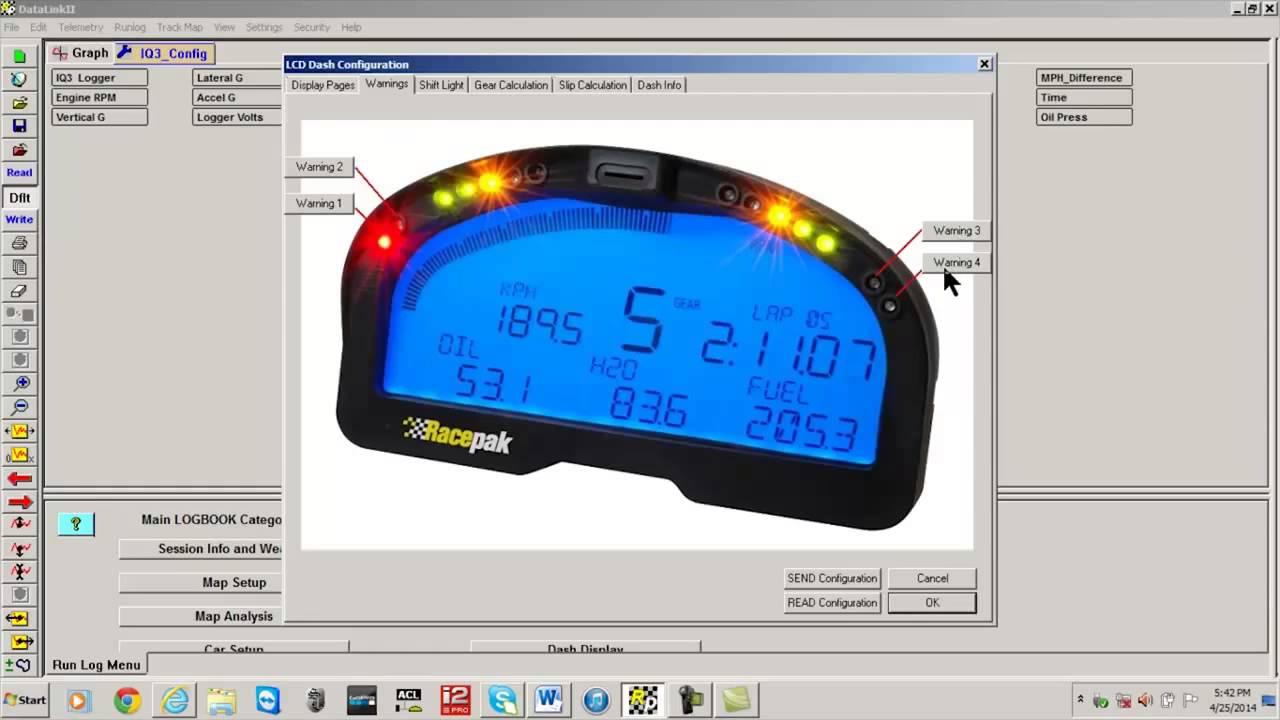The image size is (1280, 720).
Task: Click the eraser icon in left toolbar
Action: pyautogui.click(x=19, y=291)
